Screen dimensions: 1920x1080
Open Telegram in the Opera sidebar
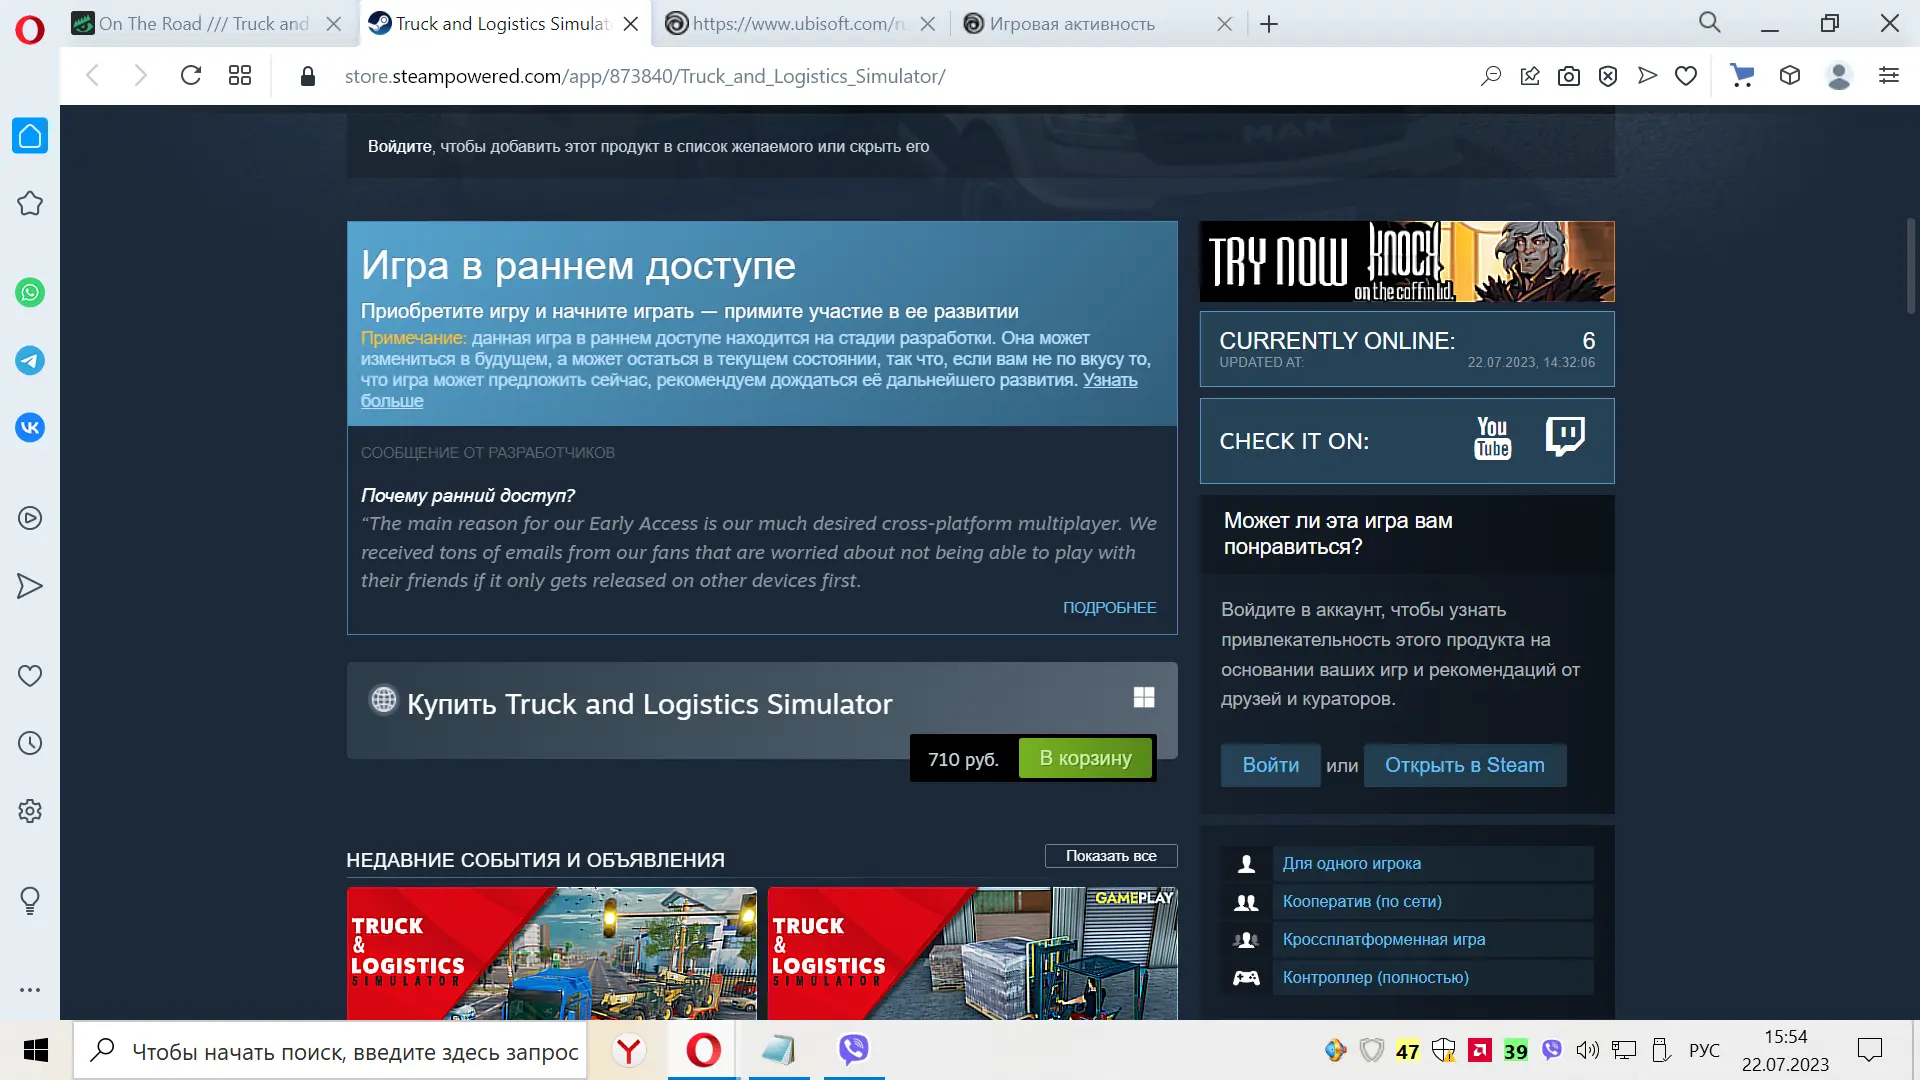click(x=30, y=361)
